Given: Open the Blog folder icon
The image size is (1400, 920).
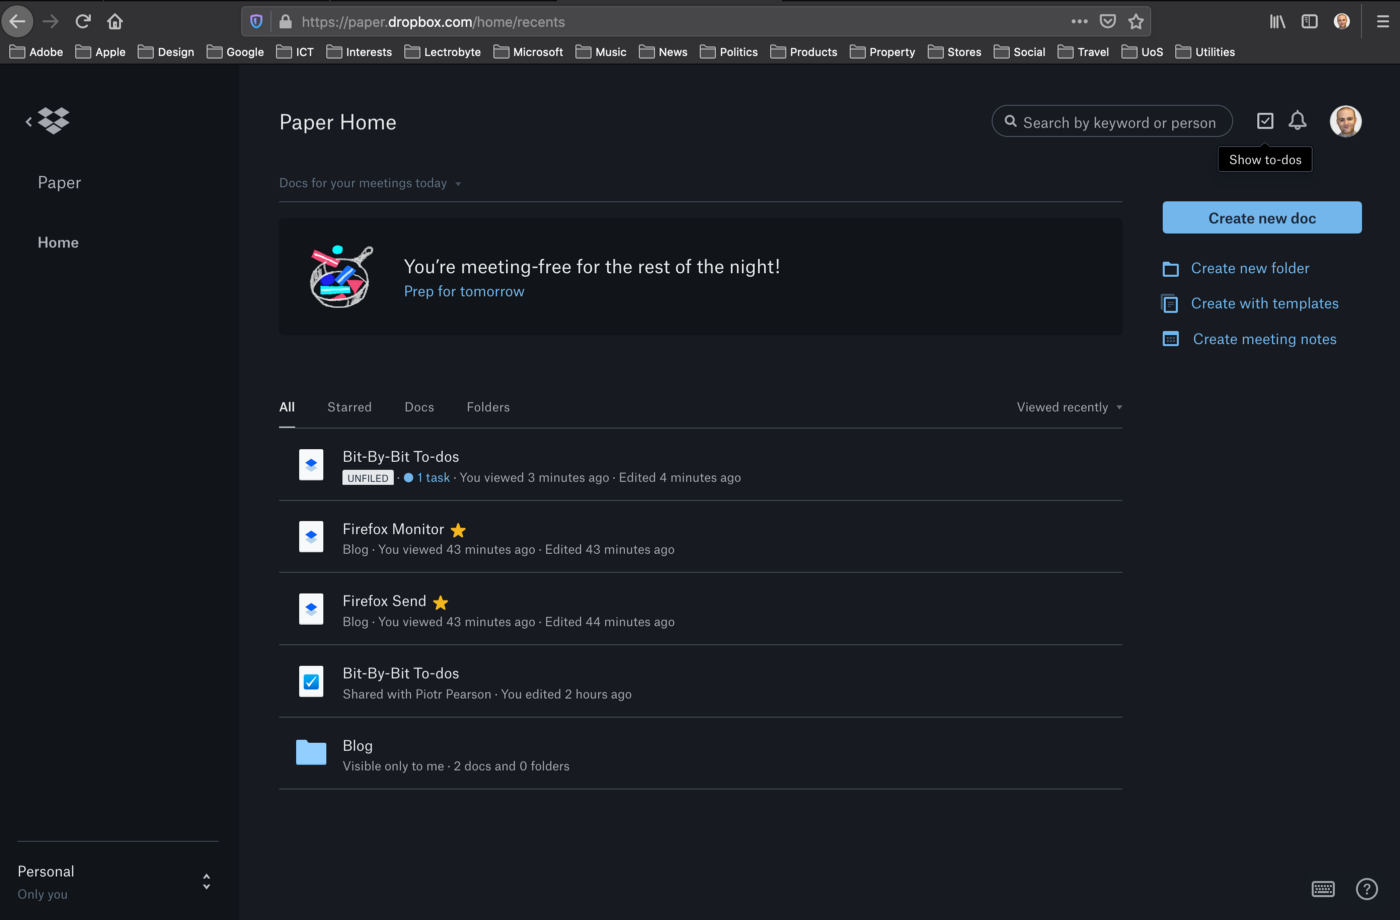Looking at the screenshot, I should click(x=311, y=753).
